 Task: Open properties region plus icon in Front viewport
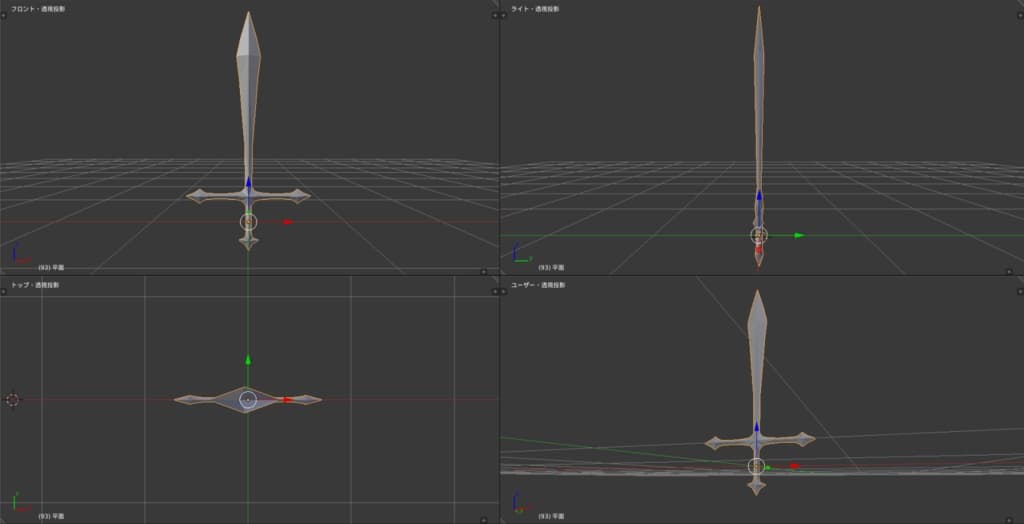click(x=494, y=16)
